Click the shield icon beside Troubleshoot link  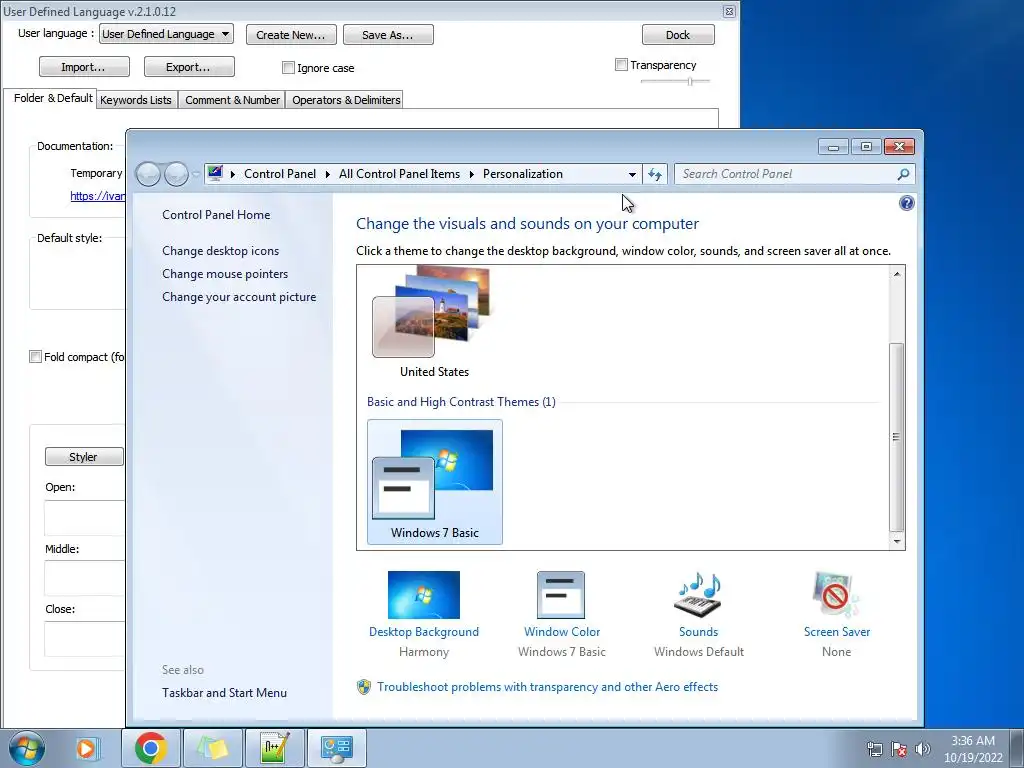point(364,687)
